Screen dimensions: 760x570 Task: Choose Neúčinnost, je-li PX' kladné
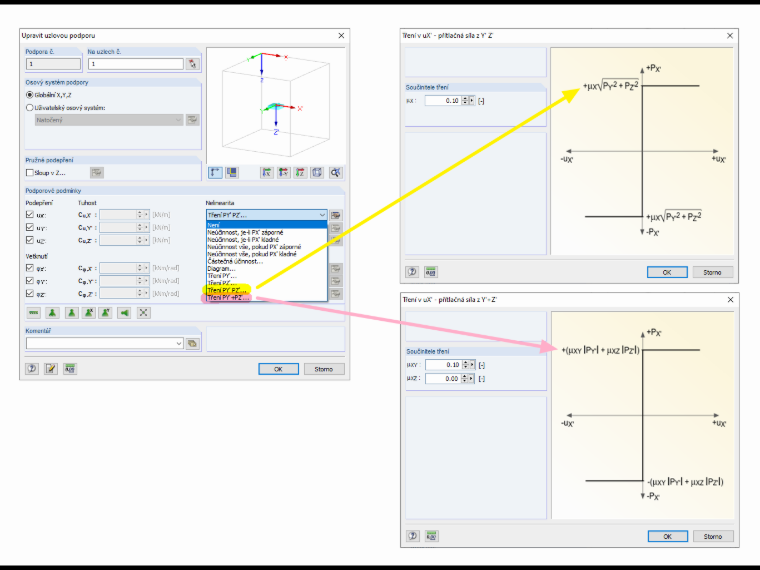tap(267, 239)
